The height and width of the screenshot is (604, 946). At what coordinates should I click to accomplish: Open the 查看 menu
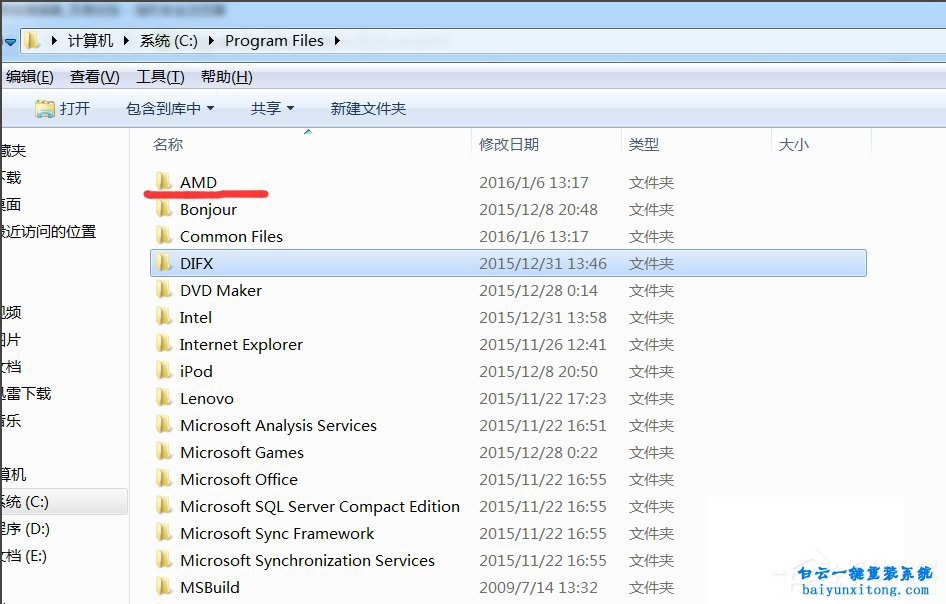pyautogui.click(x=93, y=76)
